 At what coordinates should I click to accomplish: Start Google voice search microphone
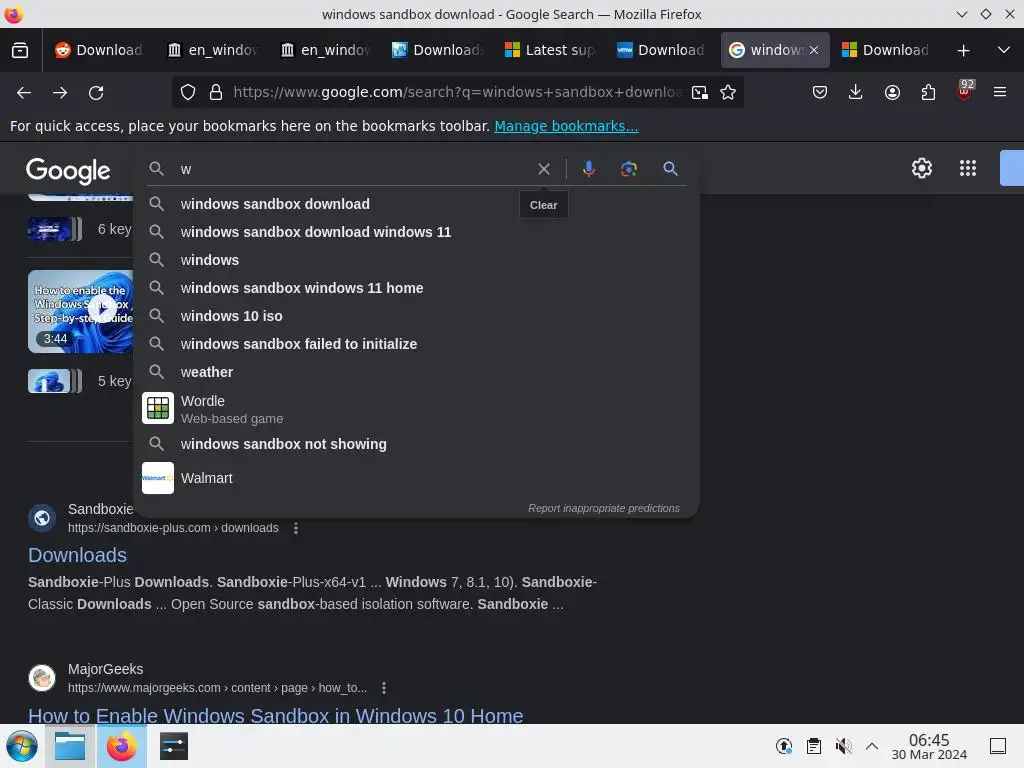588,169
